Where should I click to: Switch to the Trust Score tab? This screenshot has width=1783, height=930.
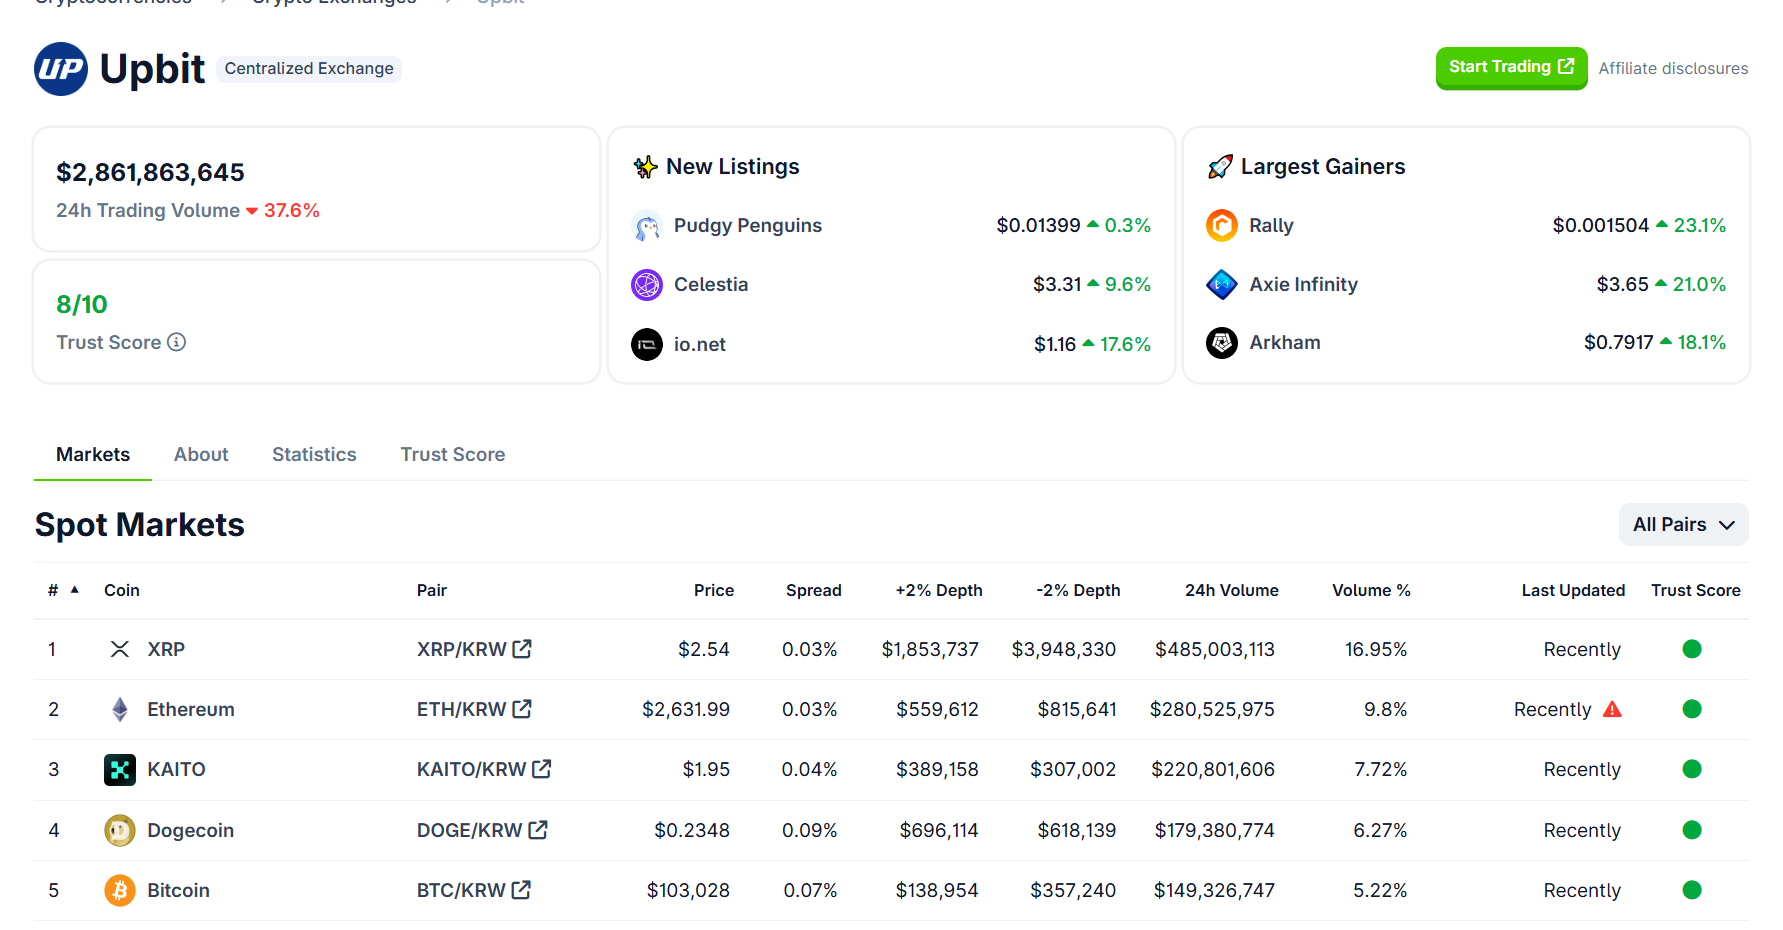(453, 455)
